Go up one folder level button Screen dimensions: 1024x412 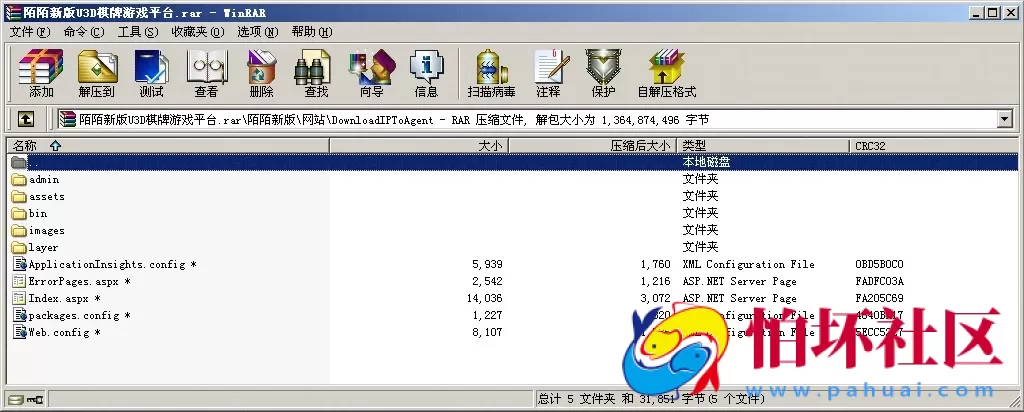(25, 119)
